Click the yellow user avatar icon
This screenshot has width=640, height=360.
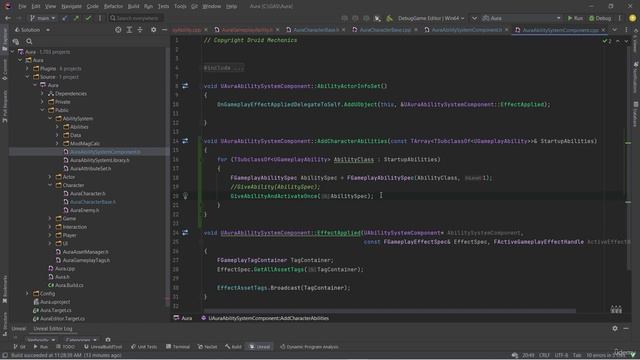[632, 18]
